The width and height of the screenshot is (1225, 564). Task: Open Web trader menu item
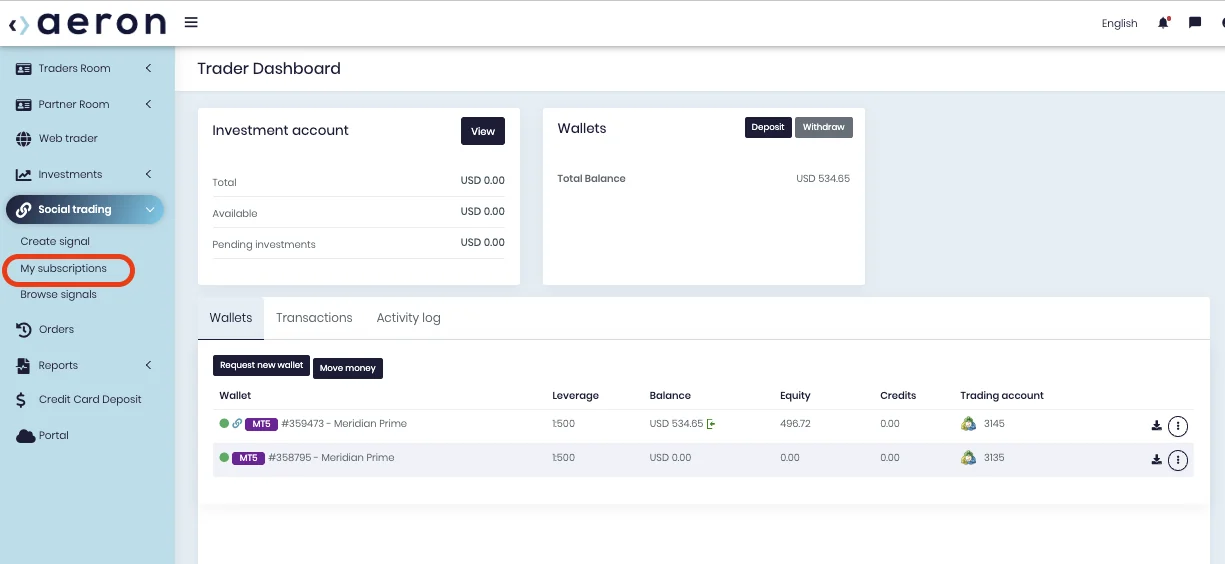point(68,139)
